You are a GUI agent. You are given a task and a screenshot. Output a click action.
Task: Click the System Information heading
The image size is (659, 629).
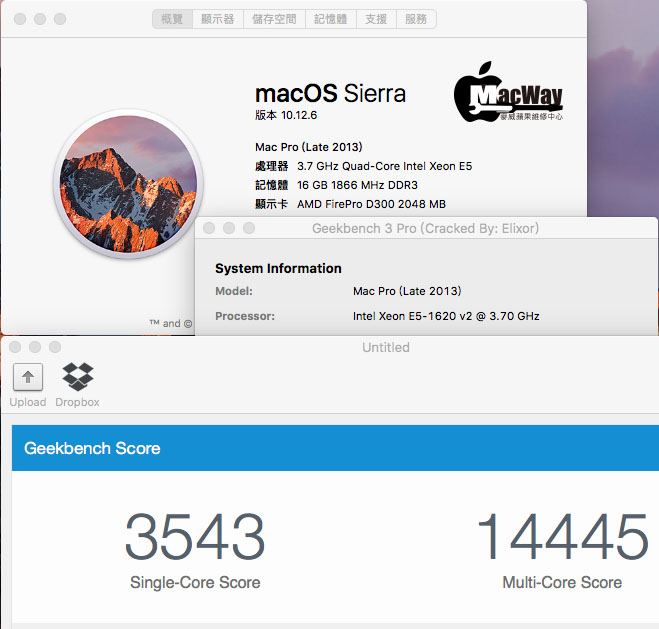278,268
